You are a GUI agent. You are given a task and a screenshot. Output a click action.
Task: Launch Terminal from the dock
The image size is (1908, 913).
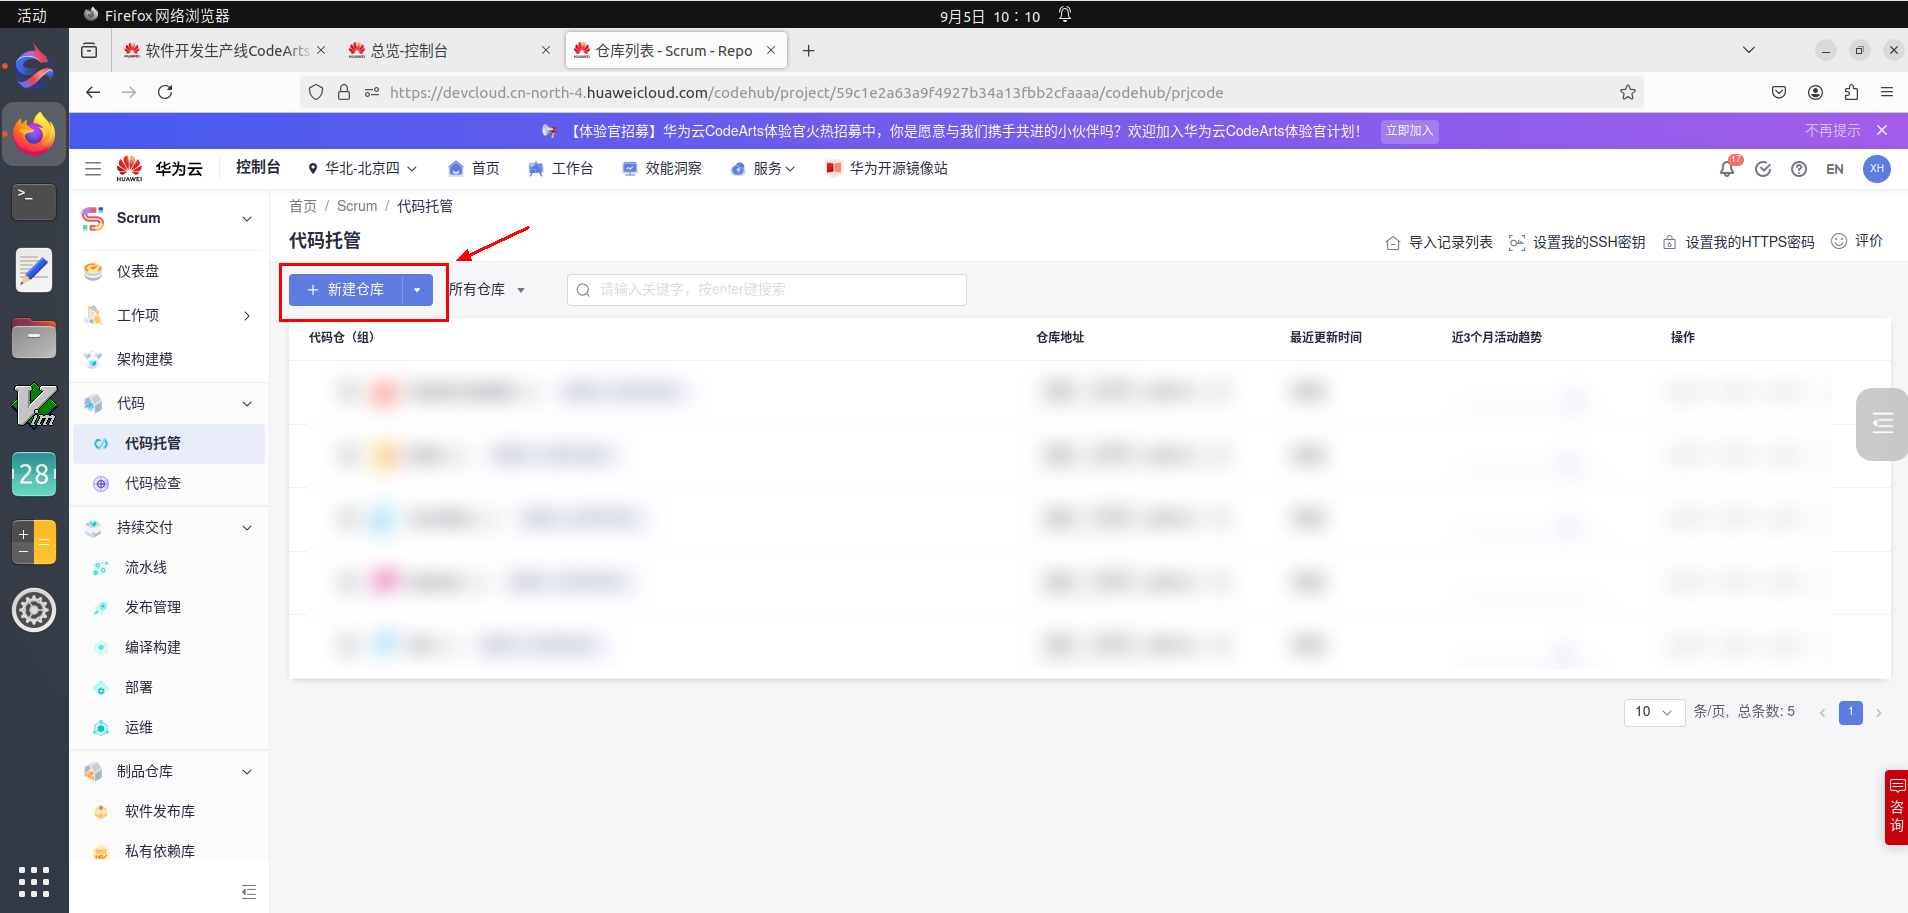coord(34,202)
